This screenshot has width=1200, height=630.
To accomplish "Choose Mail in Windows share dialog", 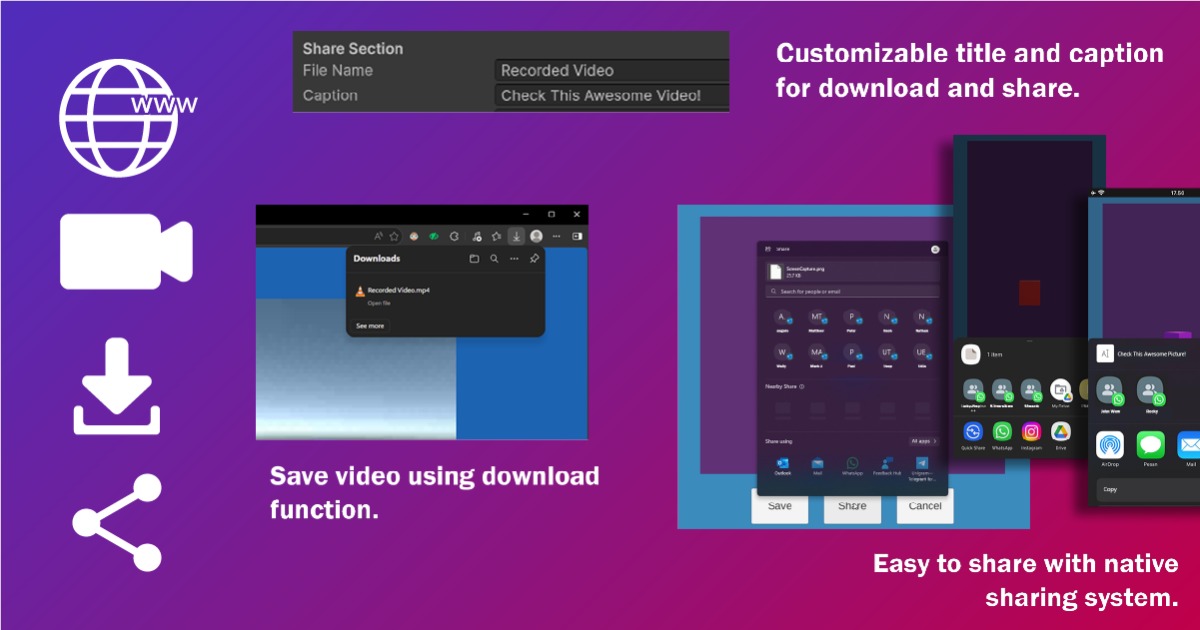I will click(817, 468).
